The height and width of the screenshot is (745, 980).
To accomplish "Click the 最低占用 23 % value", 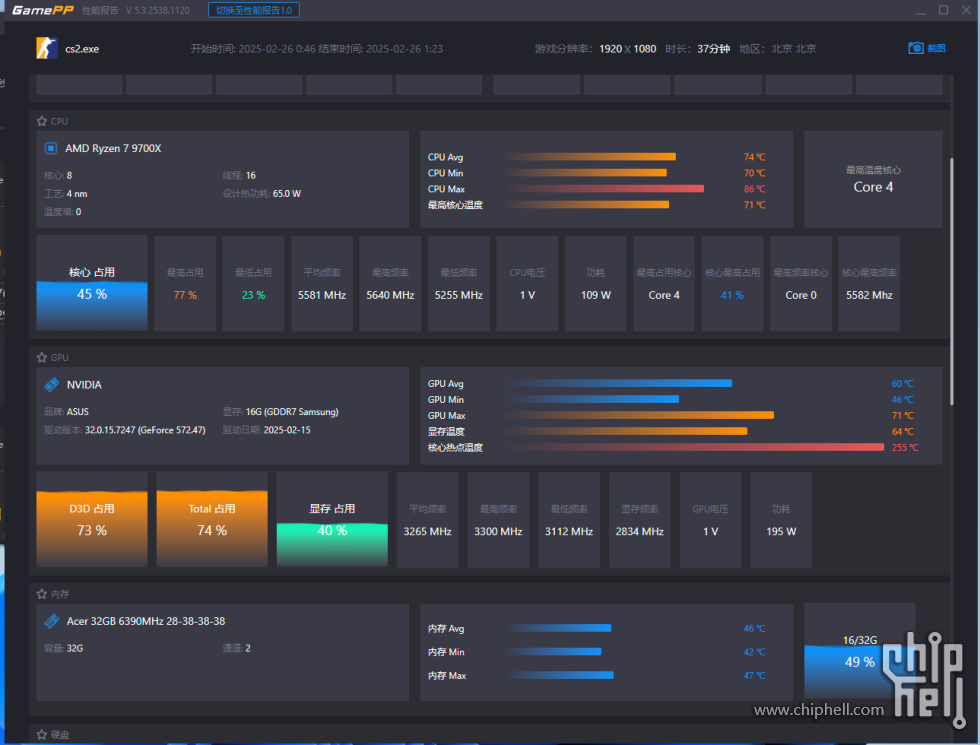I will pyautogui.click(x=253, y=295).
